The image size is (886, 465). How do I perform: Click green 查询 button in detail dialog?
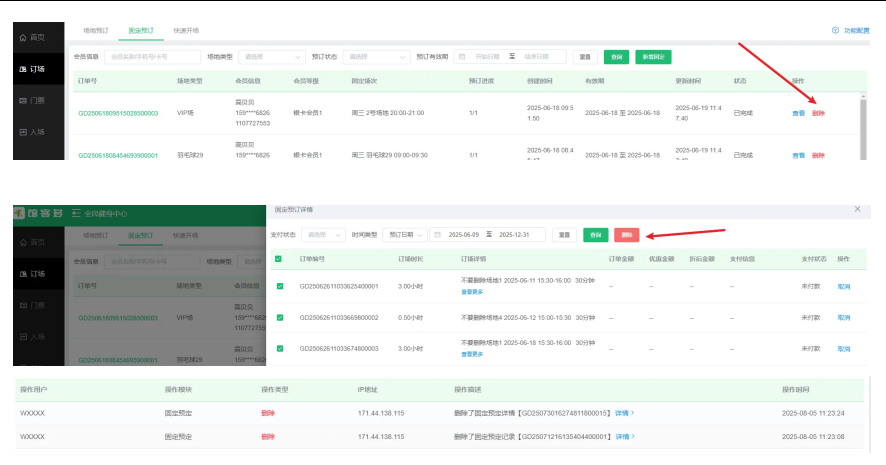(x=596, y=235)
